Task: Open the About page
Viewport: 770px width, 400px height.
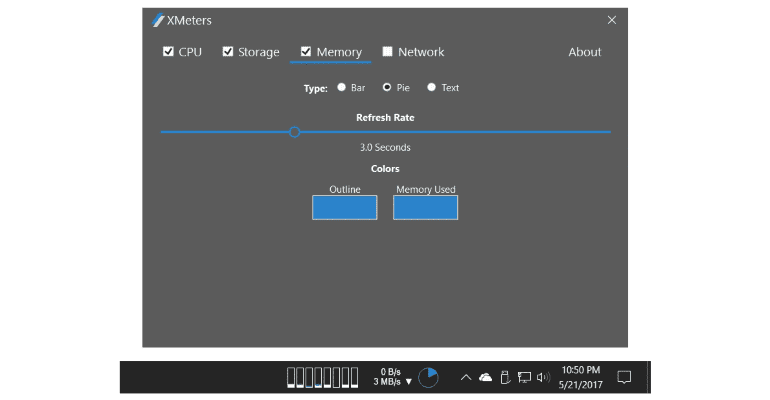Action: coord(584,52)
